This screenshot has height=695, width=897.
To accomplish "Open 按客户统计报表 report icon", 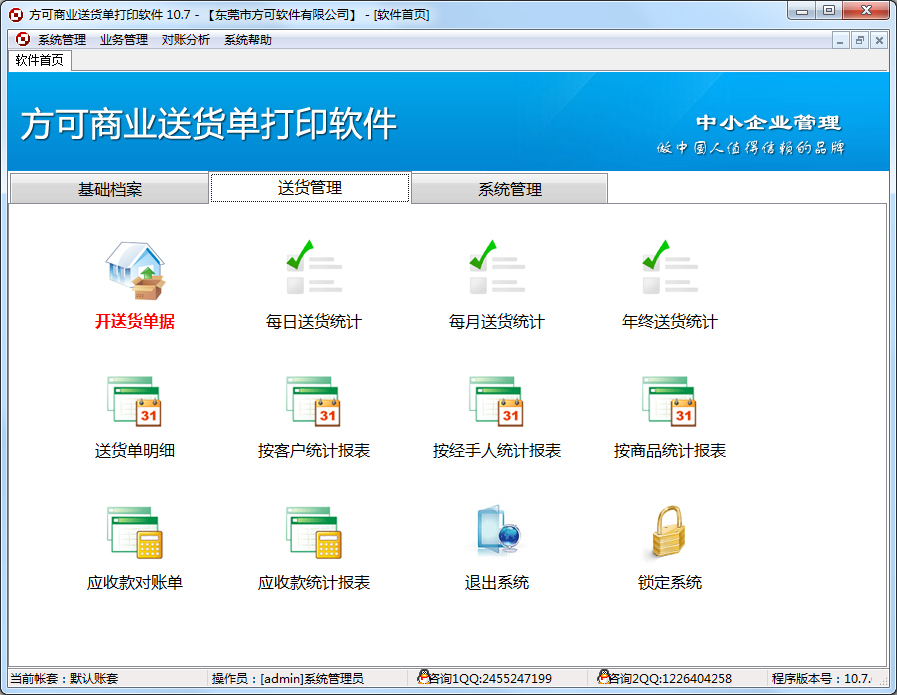I will pos(313,402).
